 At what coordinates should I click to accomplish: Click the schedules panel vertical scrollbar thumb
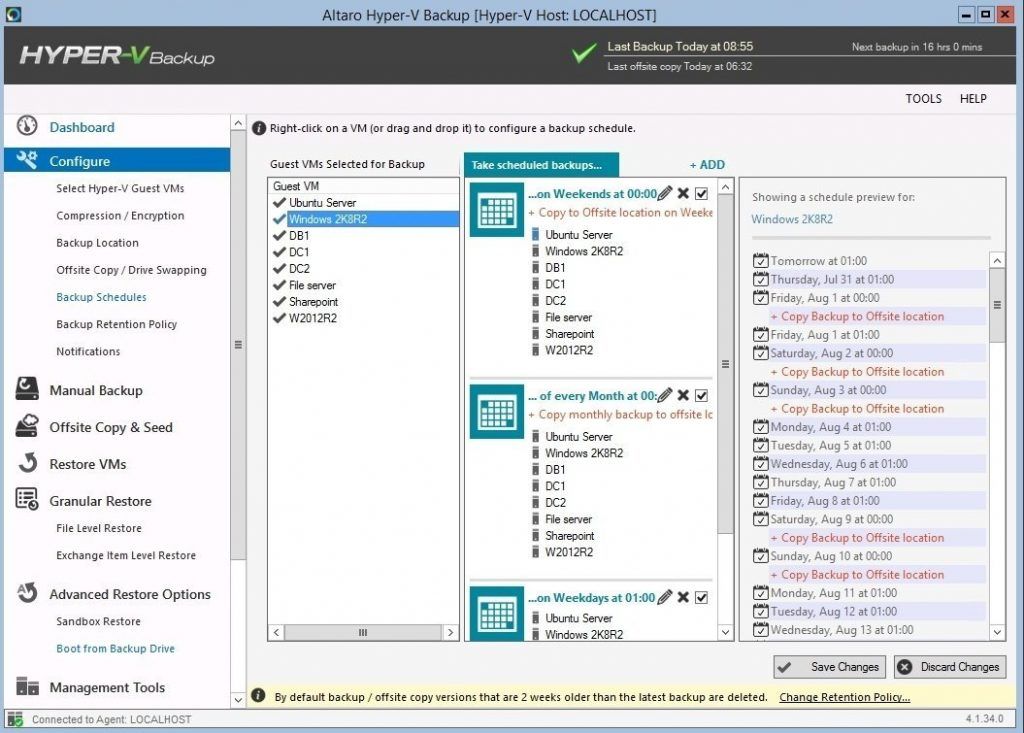coord(726,364)
